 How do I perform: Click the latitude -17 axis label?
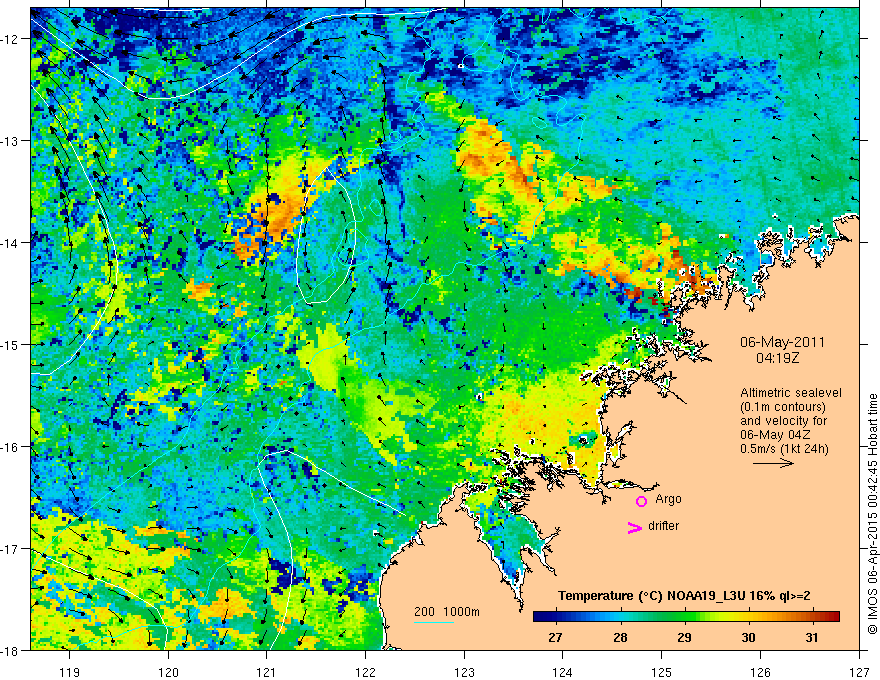[x=11, y=548]
